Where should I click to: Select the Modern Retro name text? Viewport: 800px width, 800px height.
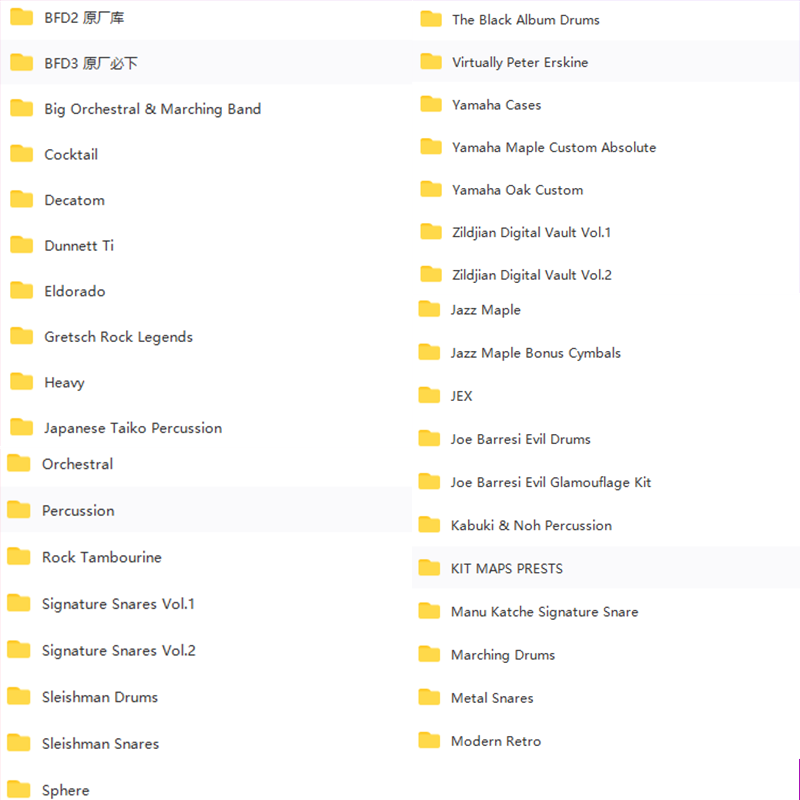[496, 741]
